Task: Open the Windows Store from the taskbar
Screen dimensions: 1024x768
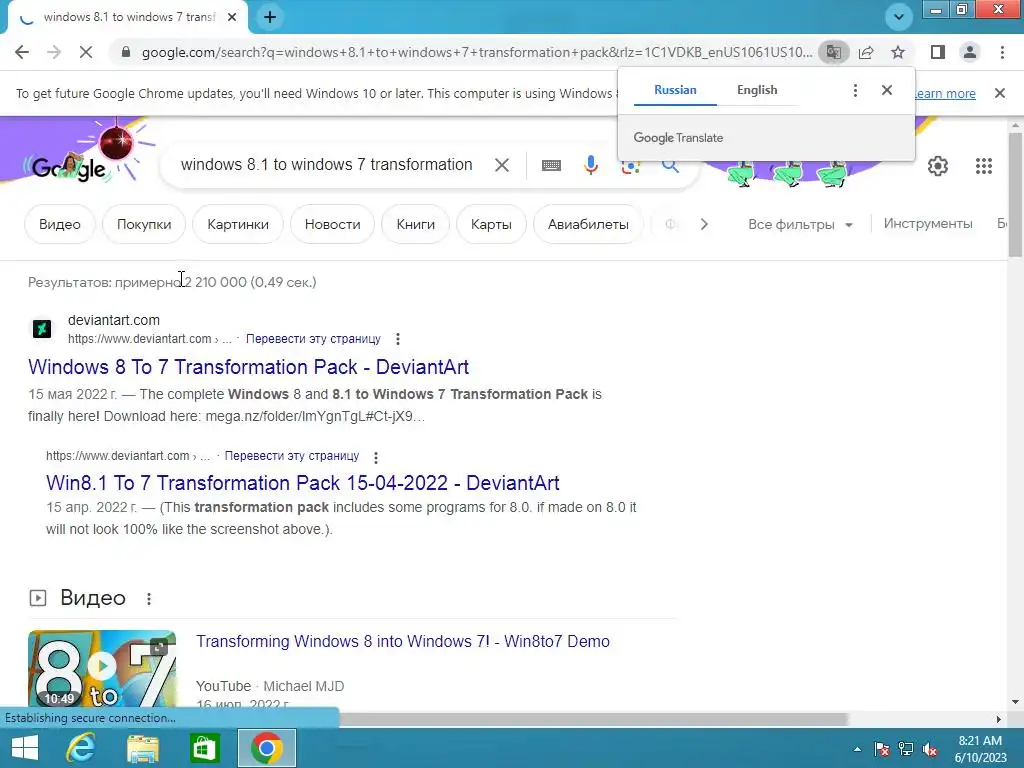Action: coord(204,748)
